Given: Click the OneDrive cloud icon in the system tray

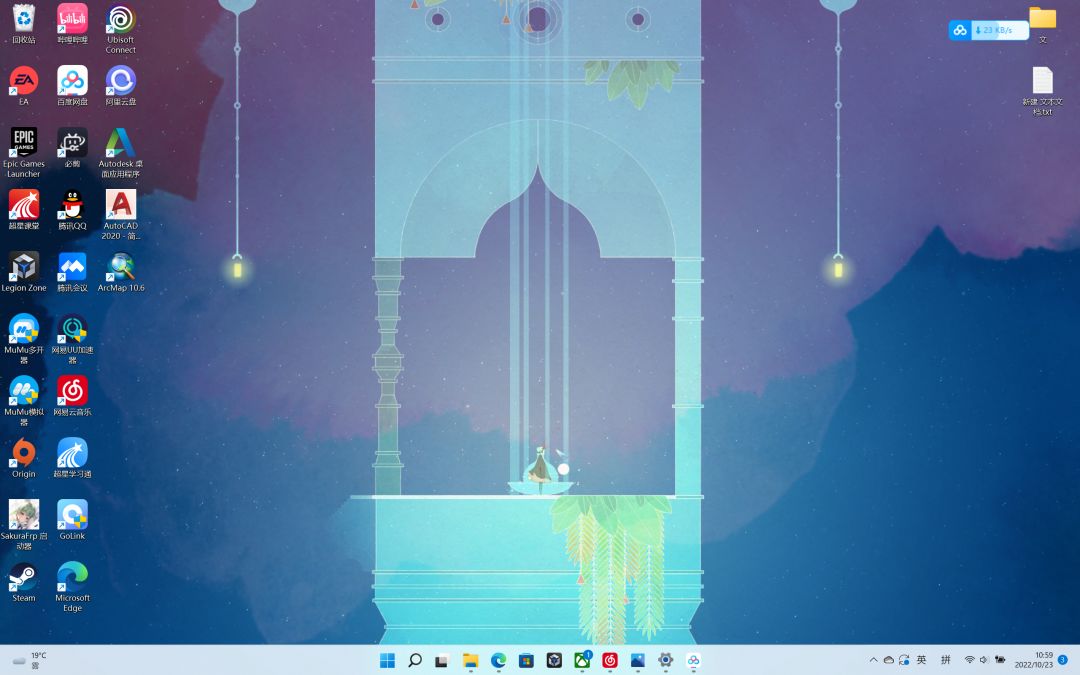Looking at the screenshot, I should click(x=889, y=660).
